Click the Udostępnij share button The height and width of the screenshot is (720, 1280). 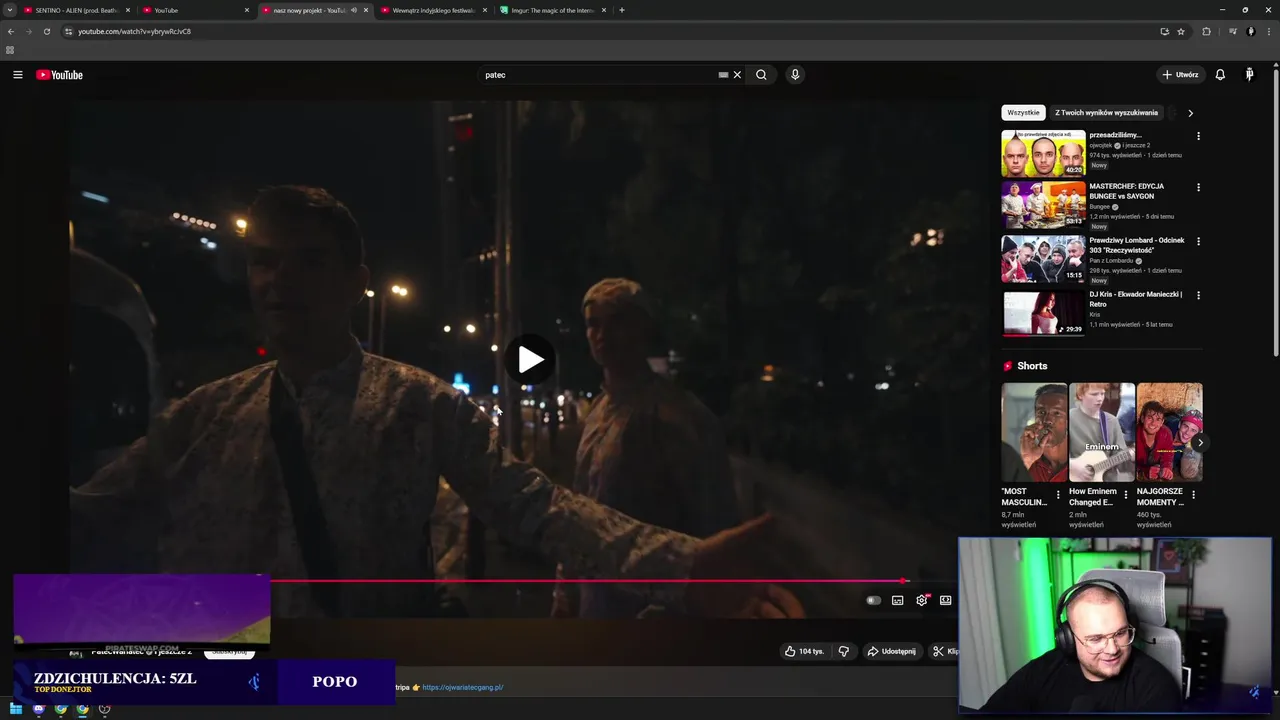click(x=891, y=651)
